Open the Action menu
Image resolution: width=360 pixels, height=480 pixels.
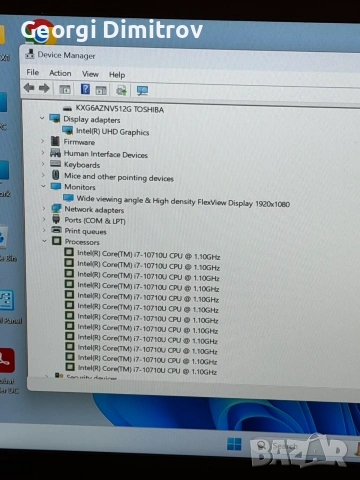(x=60, y=73)
